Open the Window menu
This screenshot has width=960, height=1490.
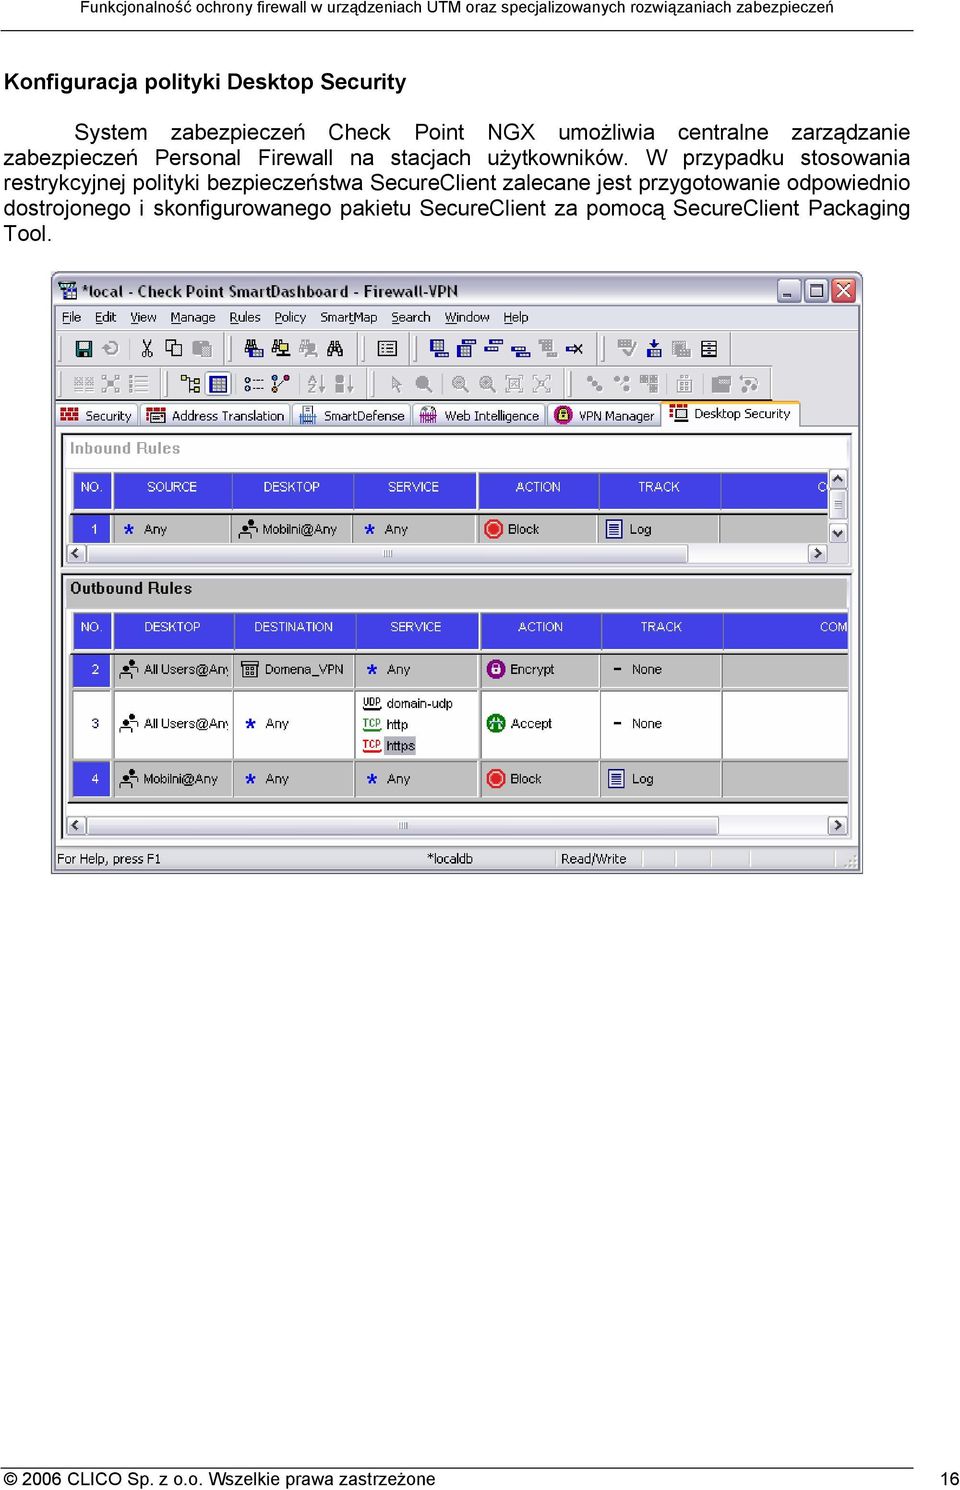coord(467,317)
